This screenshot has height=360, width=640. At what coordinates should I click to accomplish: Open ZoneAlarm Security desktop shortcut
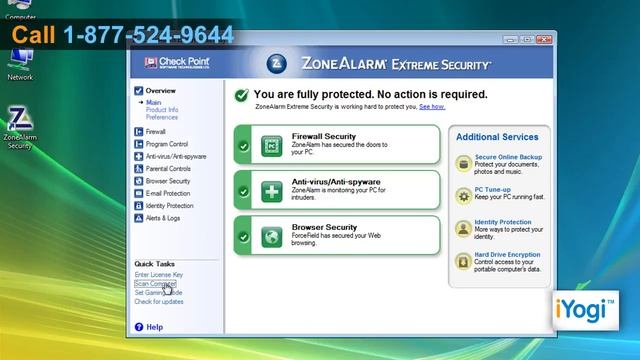(20, 128)
